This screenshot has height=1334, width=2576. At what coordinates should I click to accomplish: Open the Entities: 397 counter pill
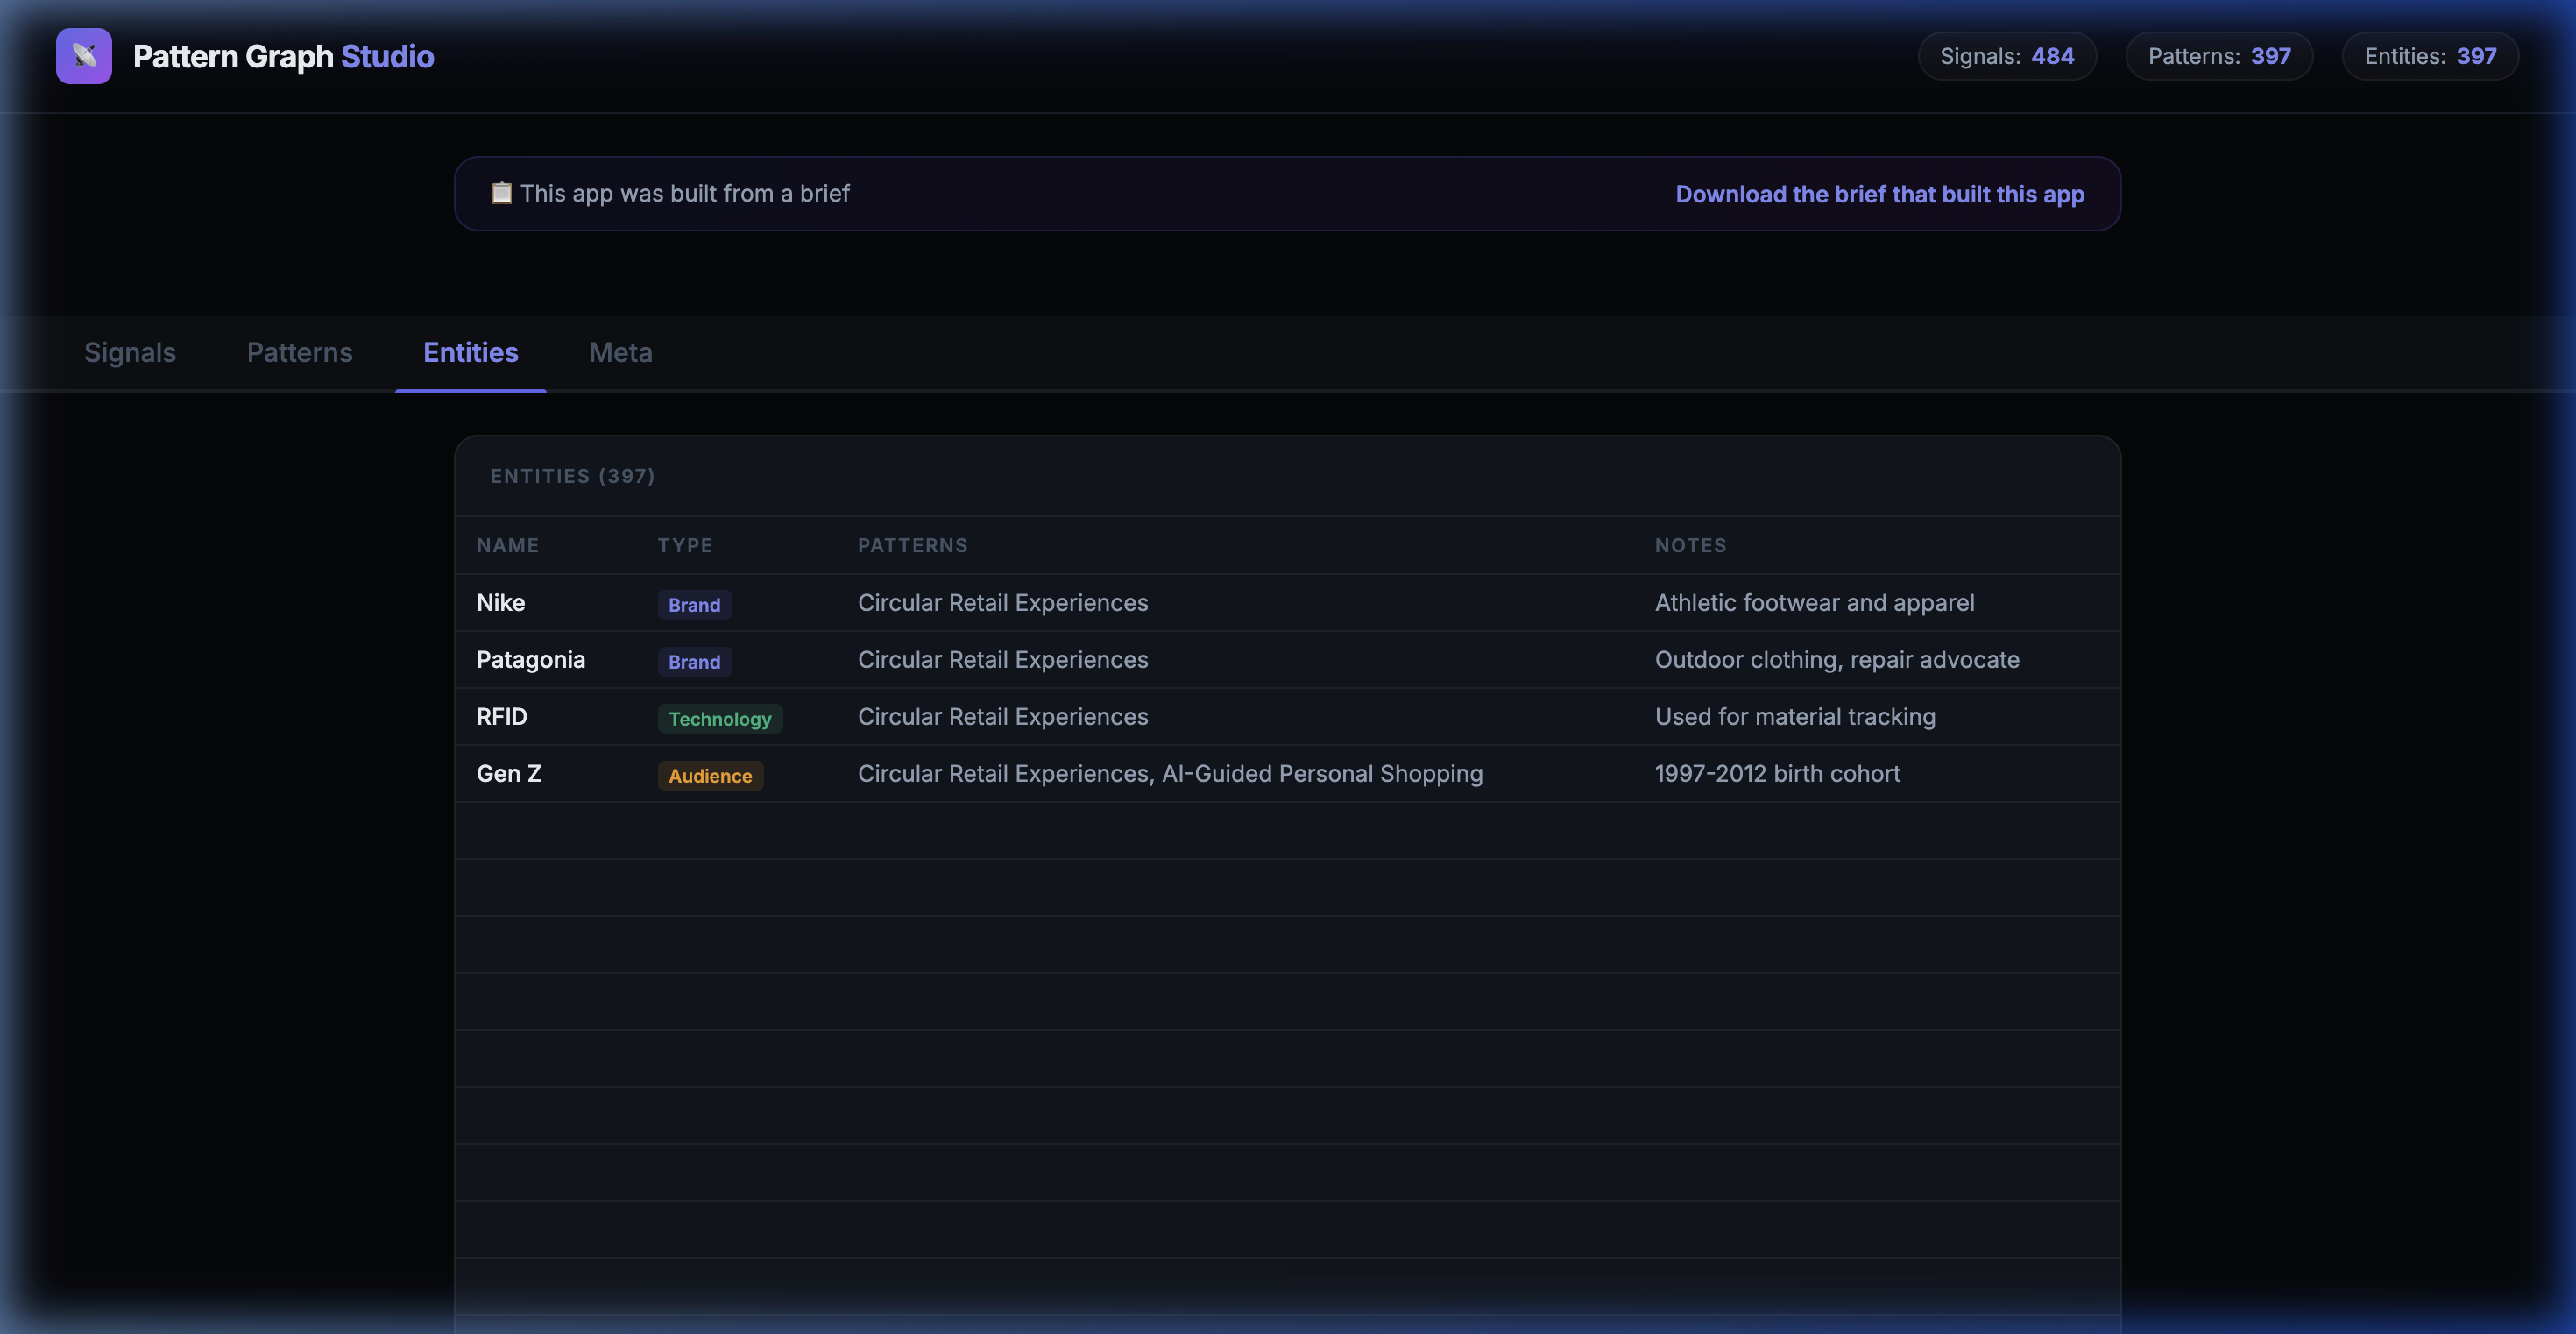point(2430,56)
